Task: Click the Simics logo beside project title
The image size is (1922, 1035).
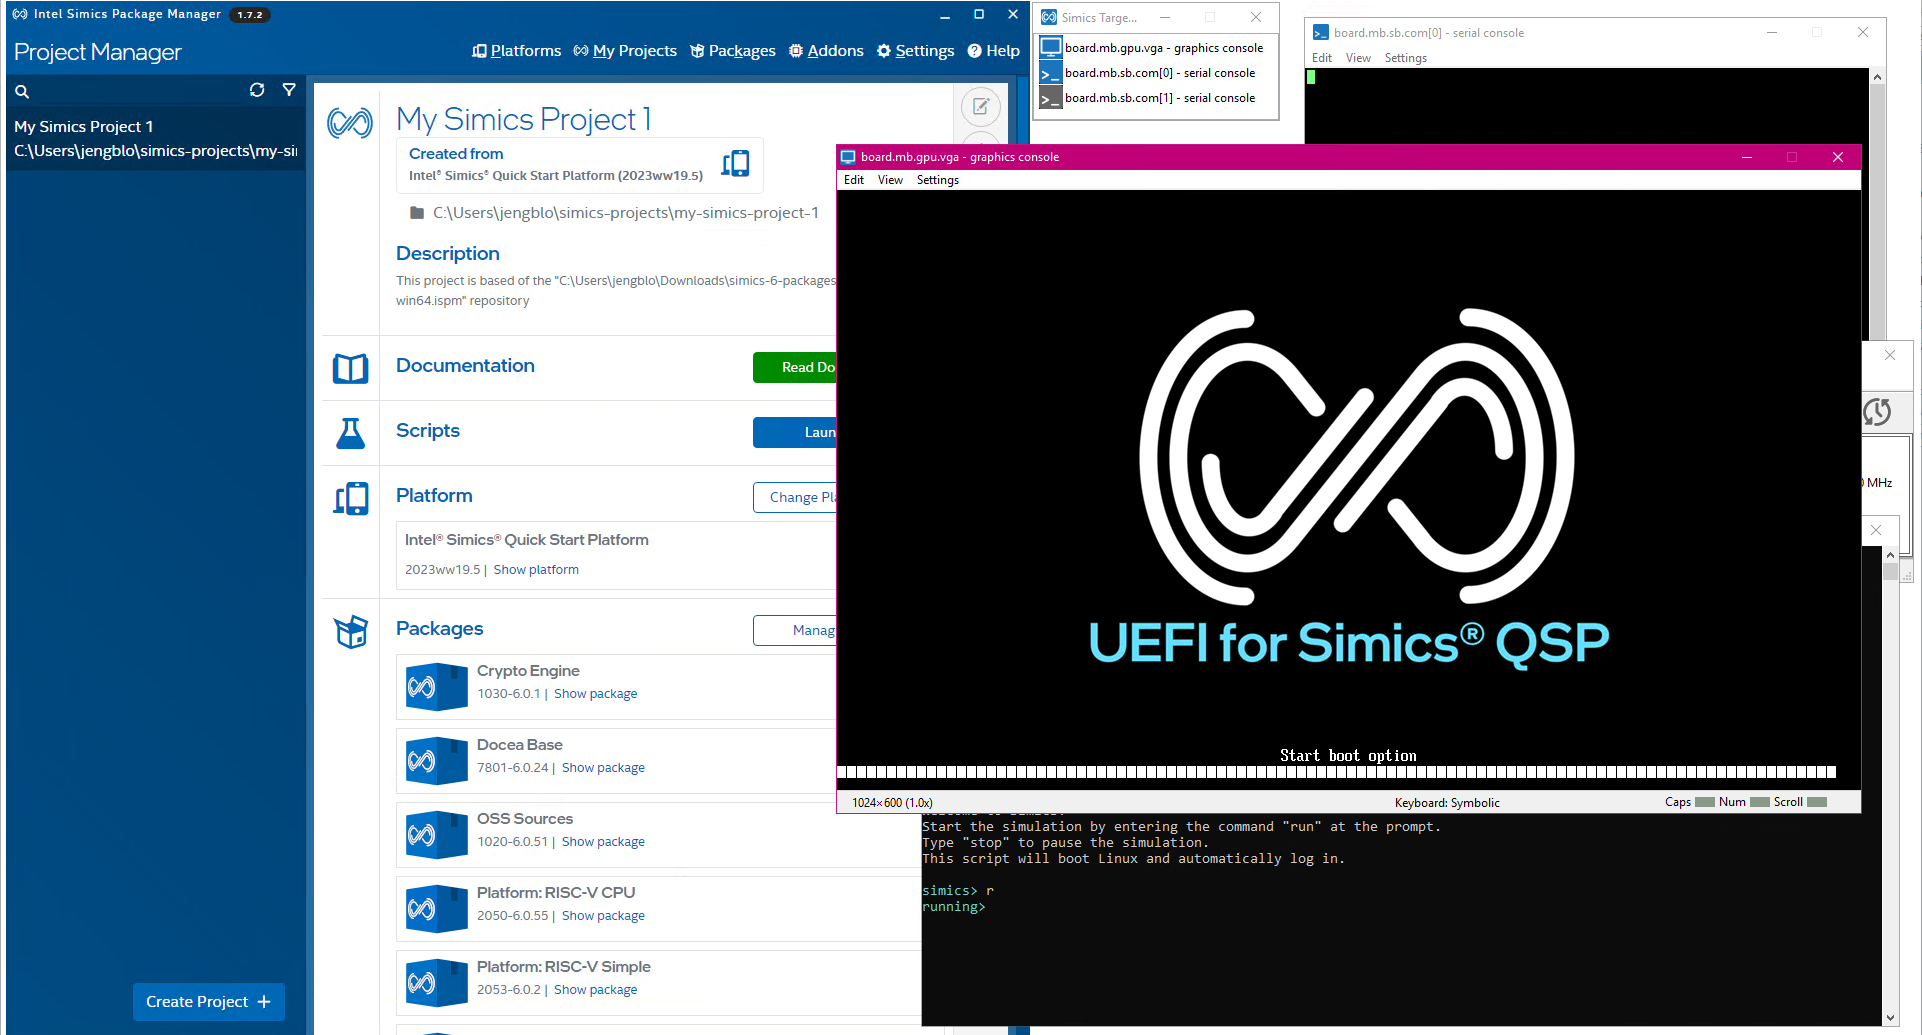Action: [350, 123]
